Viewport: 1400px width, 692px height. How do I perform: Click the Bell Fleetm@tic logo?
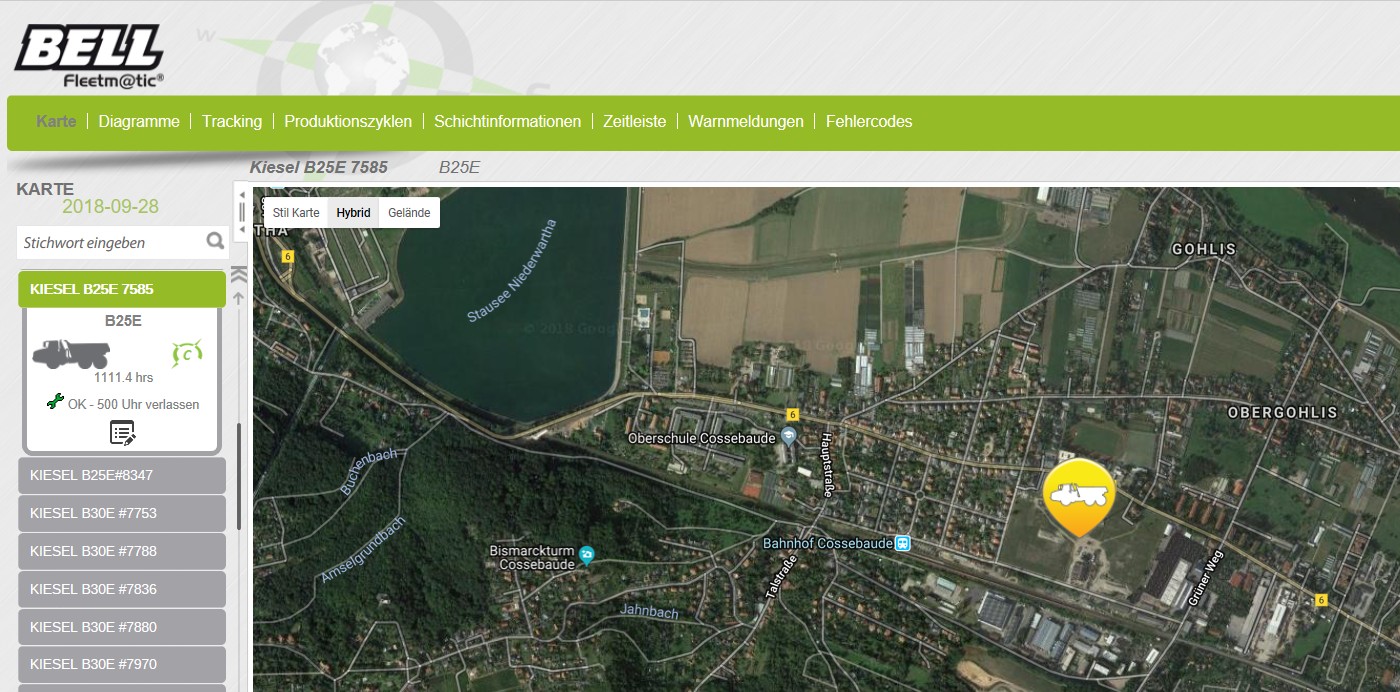click(90, 57)
